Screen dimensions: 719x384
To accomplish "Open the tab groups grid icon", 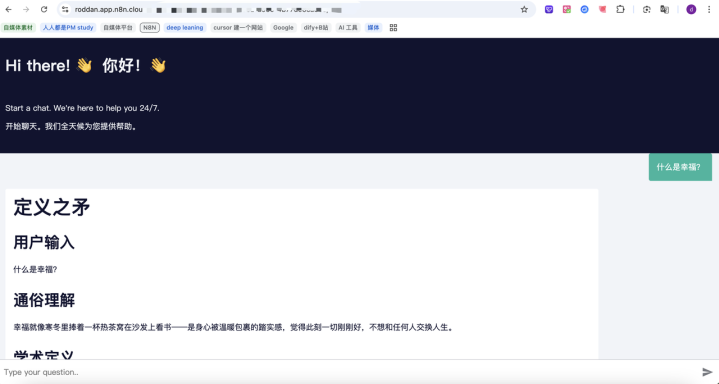I will click(393, 28).
